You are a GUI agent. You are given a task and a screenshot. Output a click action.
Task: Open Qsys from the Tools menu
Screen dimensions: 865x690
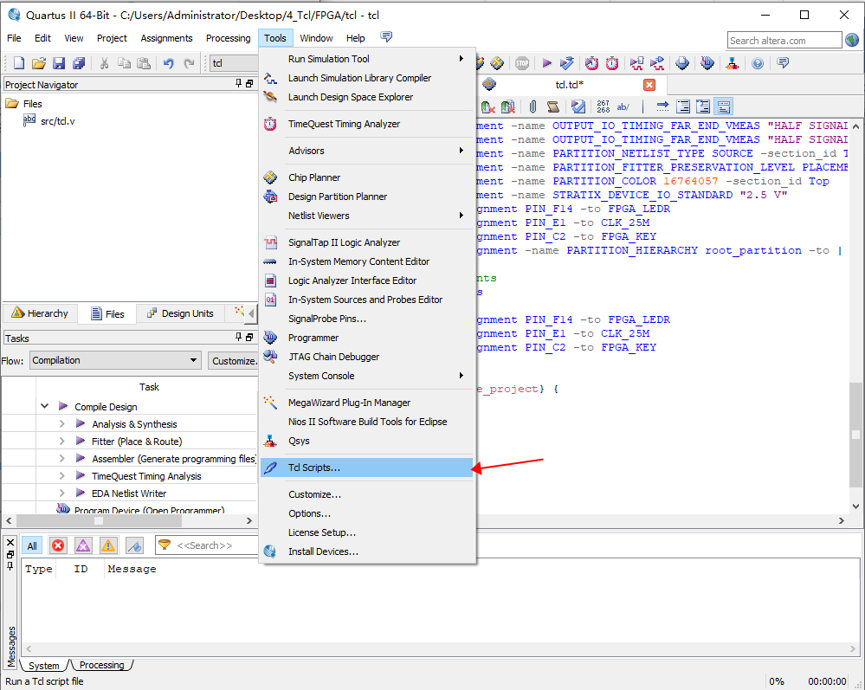coord(299,441)
